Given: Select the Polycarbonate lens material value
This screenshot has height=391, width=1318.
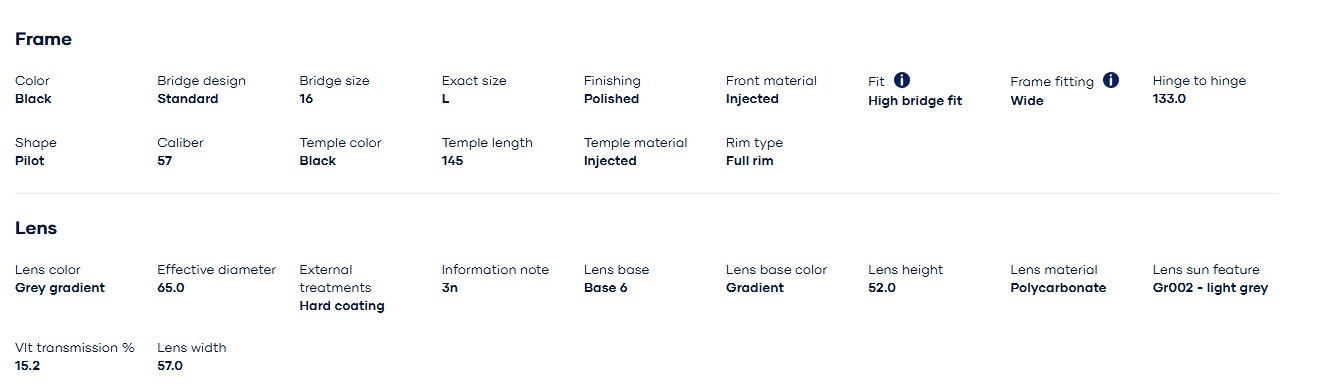Looking at the screenshot, I should (x=1058, y=287).
